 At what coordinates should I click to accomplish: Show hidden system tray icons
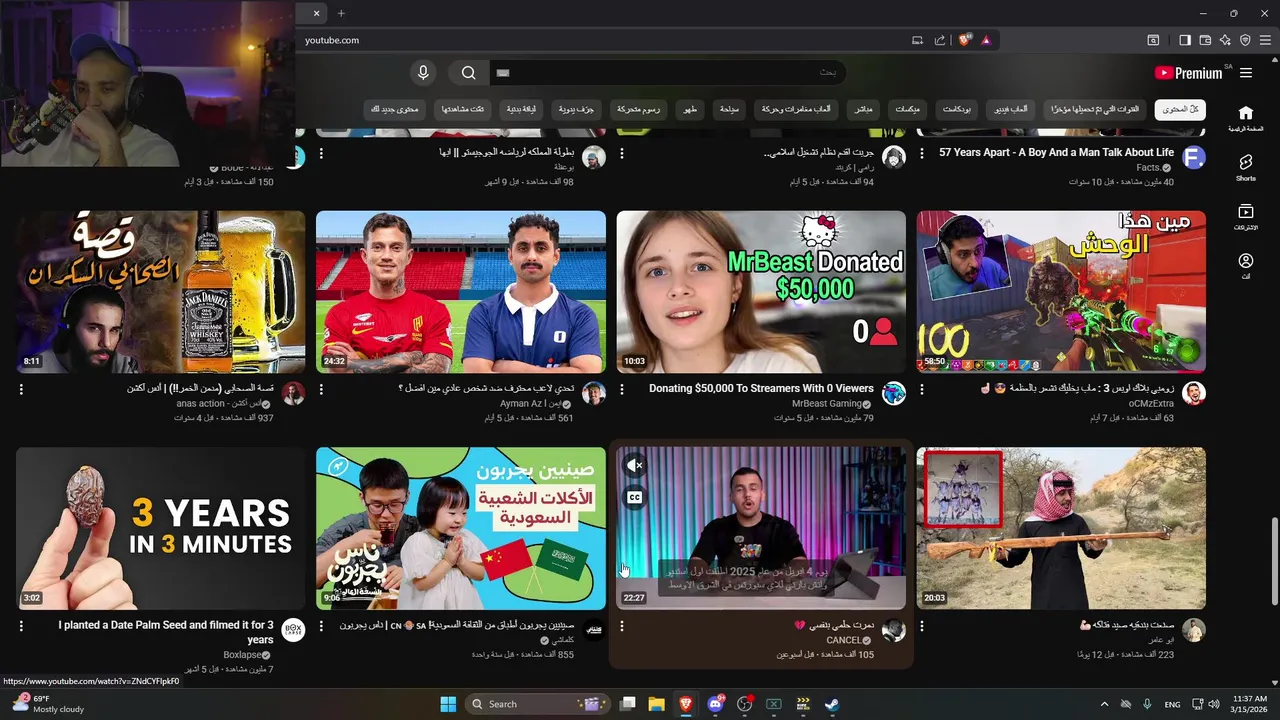click(1104, 704)
